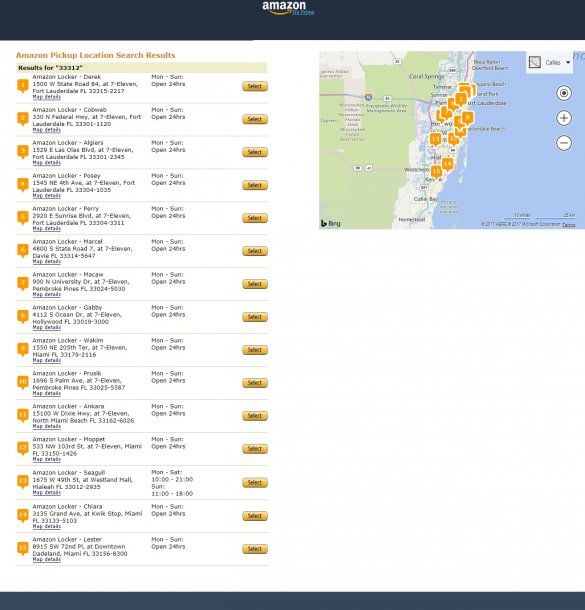Image resolution: width=585 pixels, height=610 pixels.
Task: Click orange marker 12 beside Locker Moppet
Action: (x=23, y=449)
